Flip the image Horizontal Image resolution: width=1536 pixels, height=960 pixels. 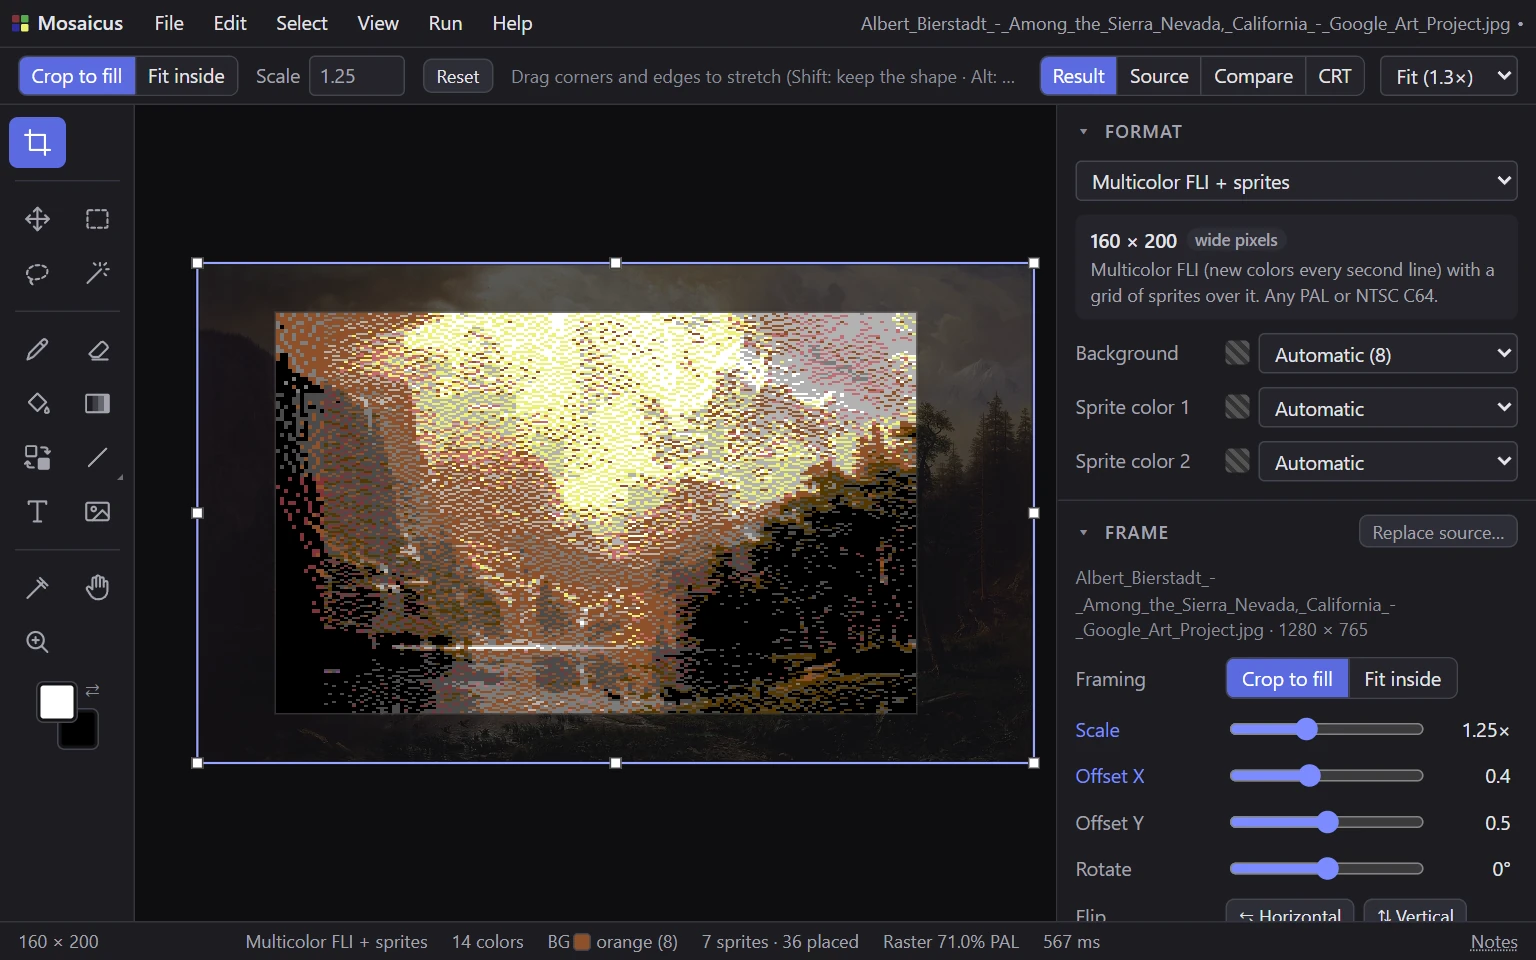pyautogui.click(x=1290, y=915)
